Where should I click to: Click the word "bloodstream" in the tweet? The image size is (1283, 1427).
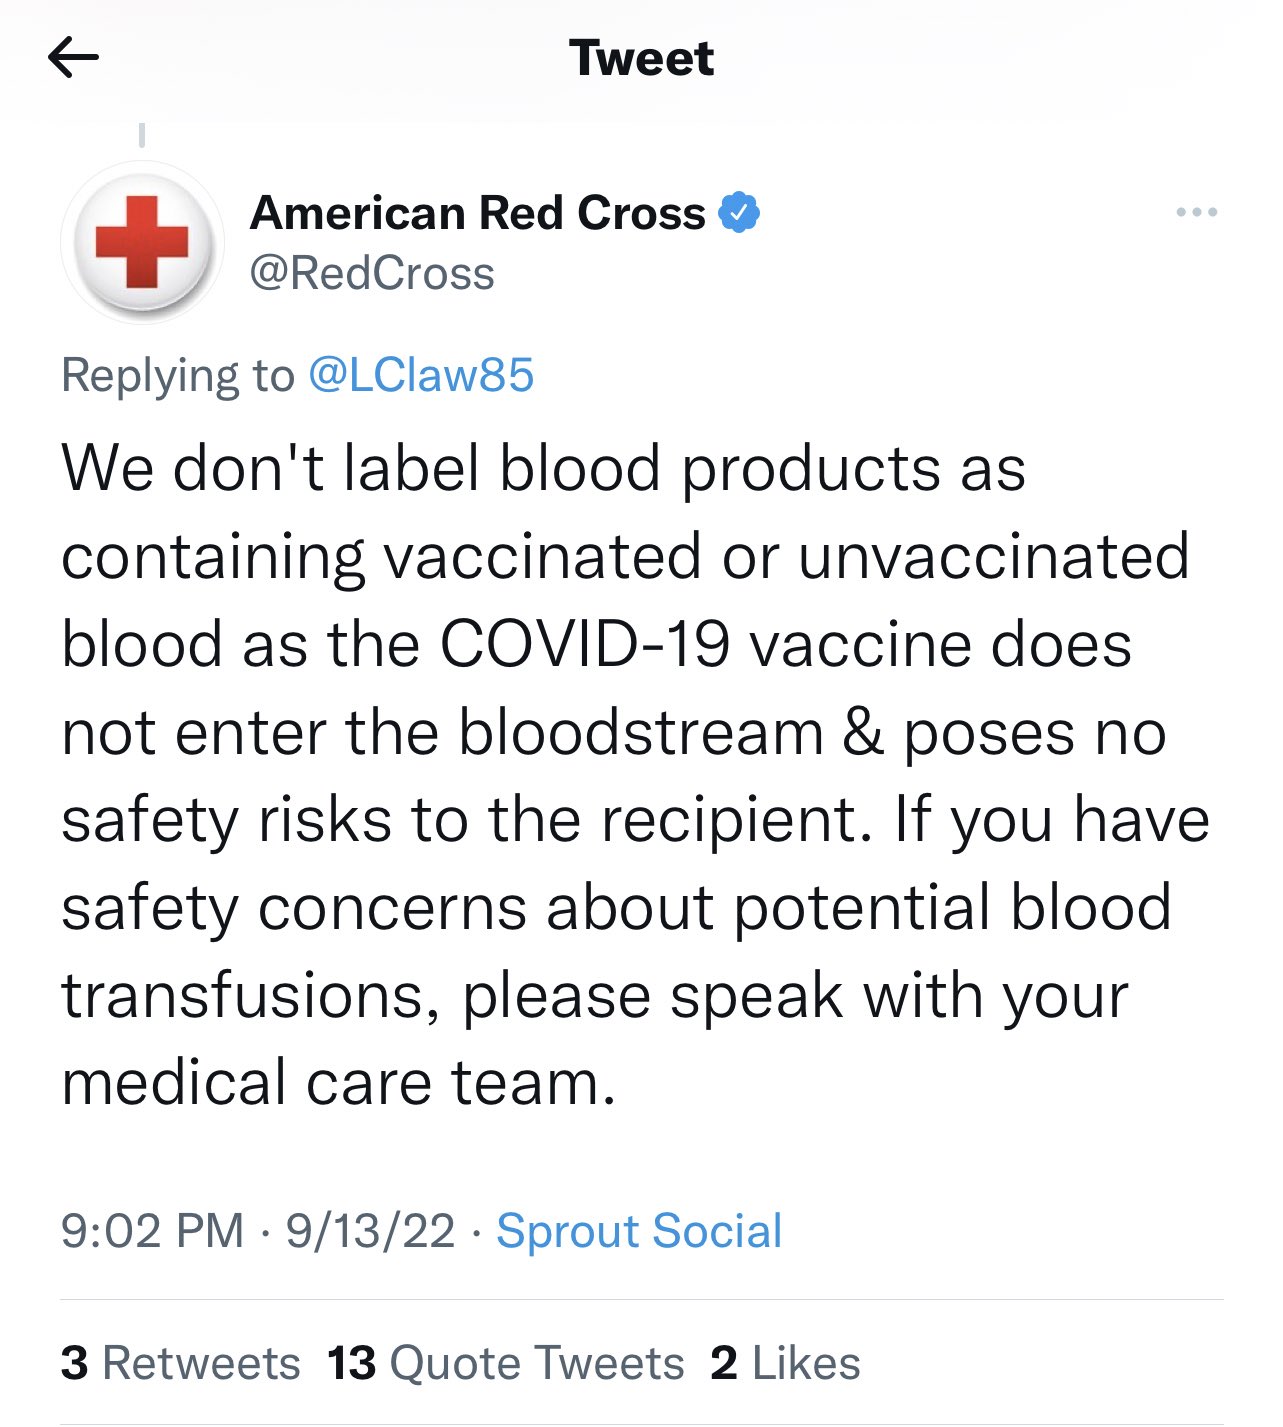640,732
